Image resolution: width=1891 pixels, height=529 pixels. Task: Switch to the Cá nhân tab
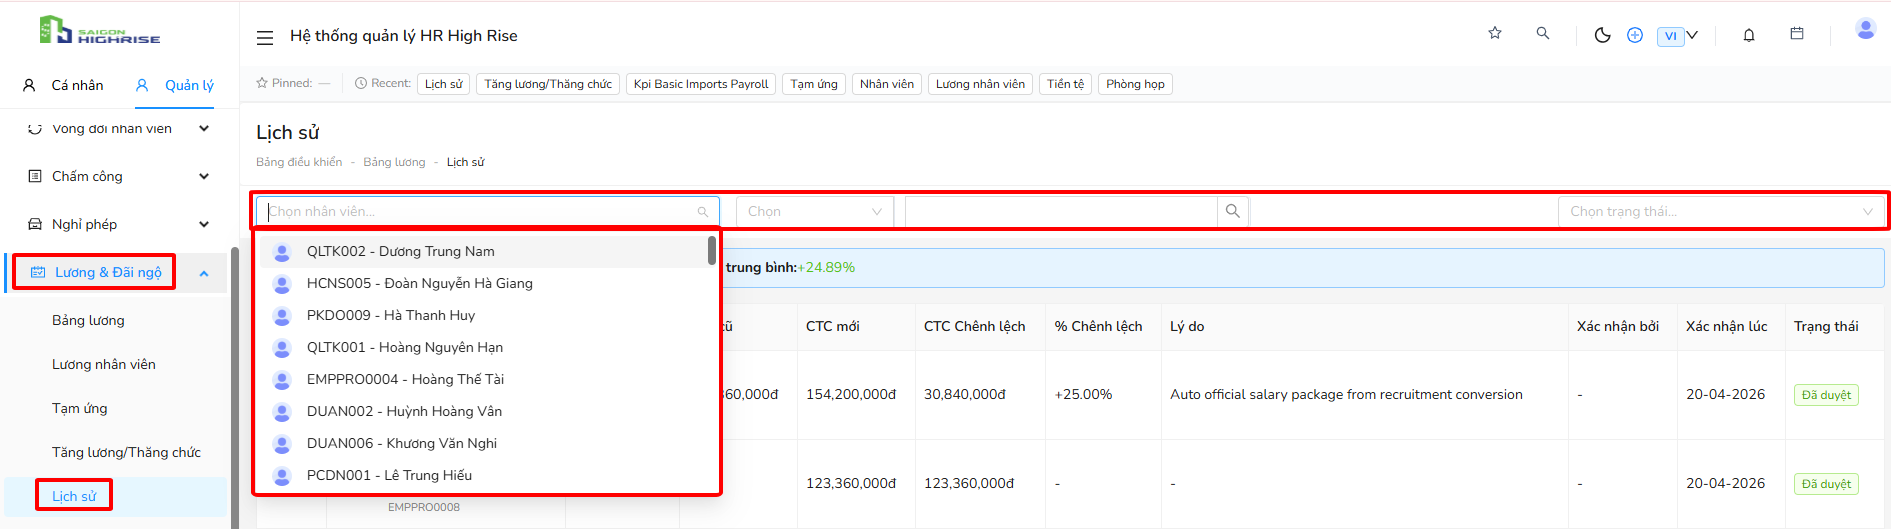(x=64, y=85)
